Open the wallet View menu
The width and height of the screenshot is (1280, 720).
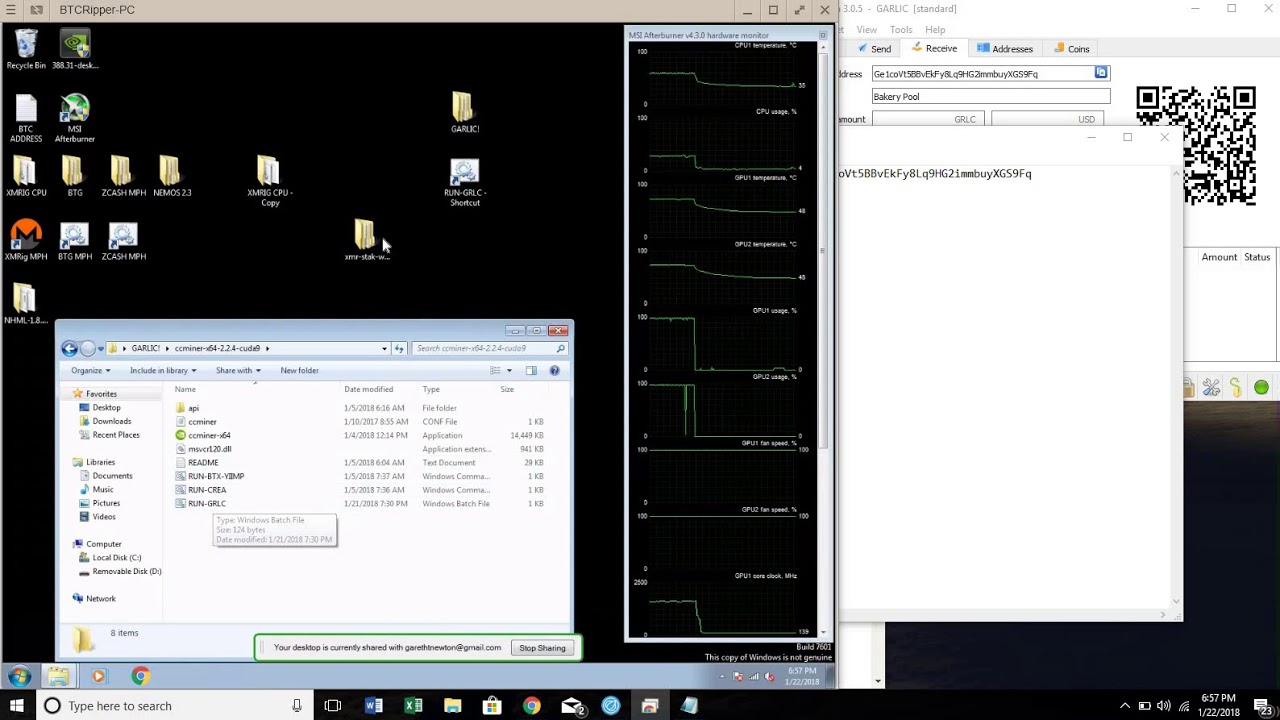(866, 30)
